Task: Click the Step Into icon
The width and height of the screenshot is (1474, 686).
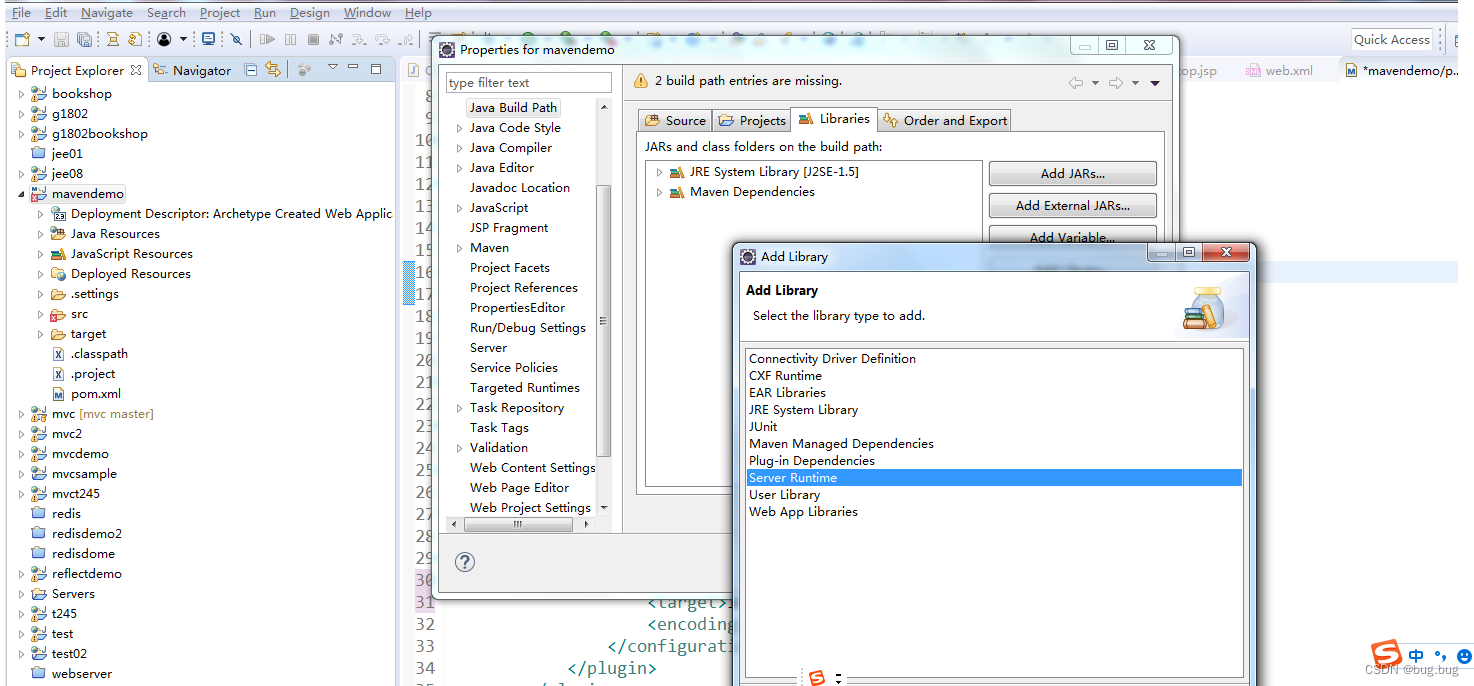Action: 359,40
